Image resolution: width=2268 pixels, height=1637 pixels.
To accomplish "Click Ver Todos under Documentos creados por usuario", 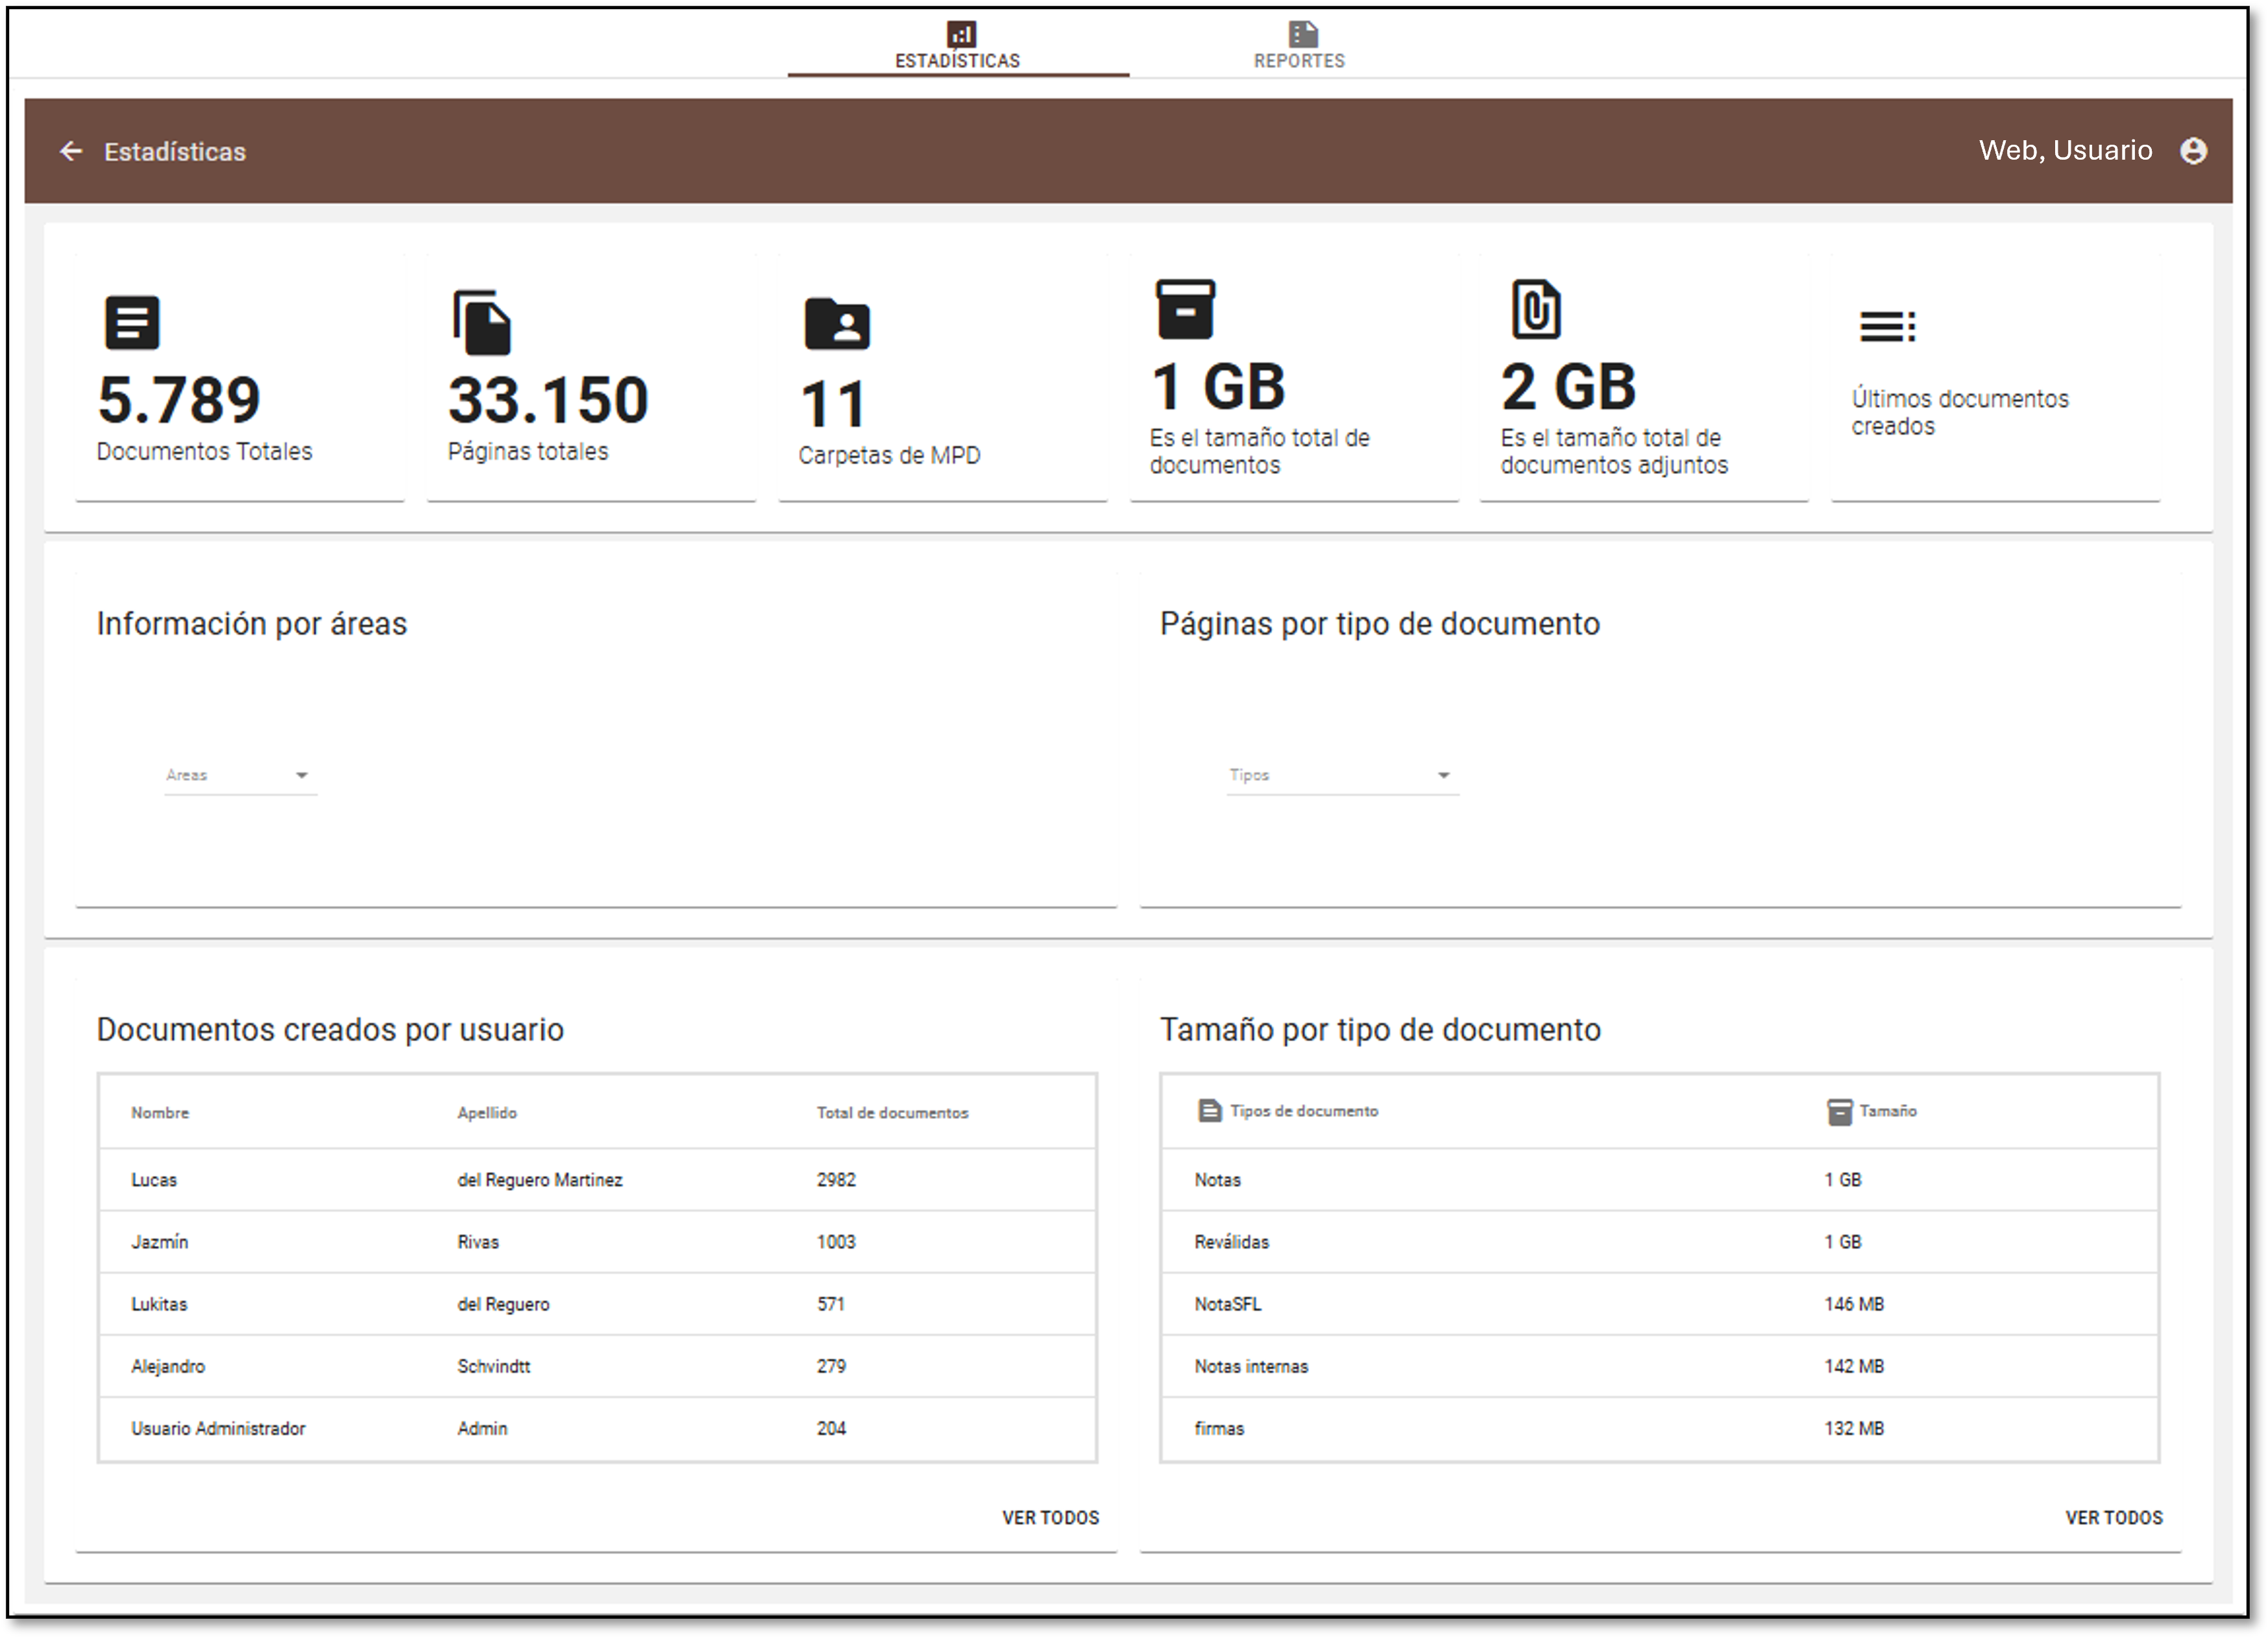I will [x=1050, y=1517].
